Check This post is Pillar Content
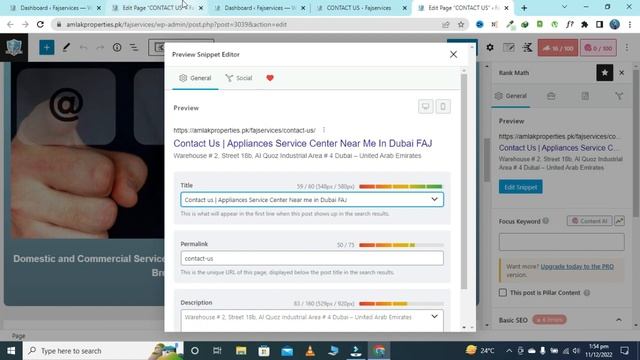The image size is (640, 360). (503, 293)
